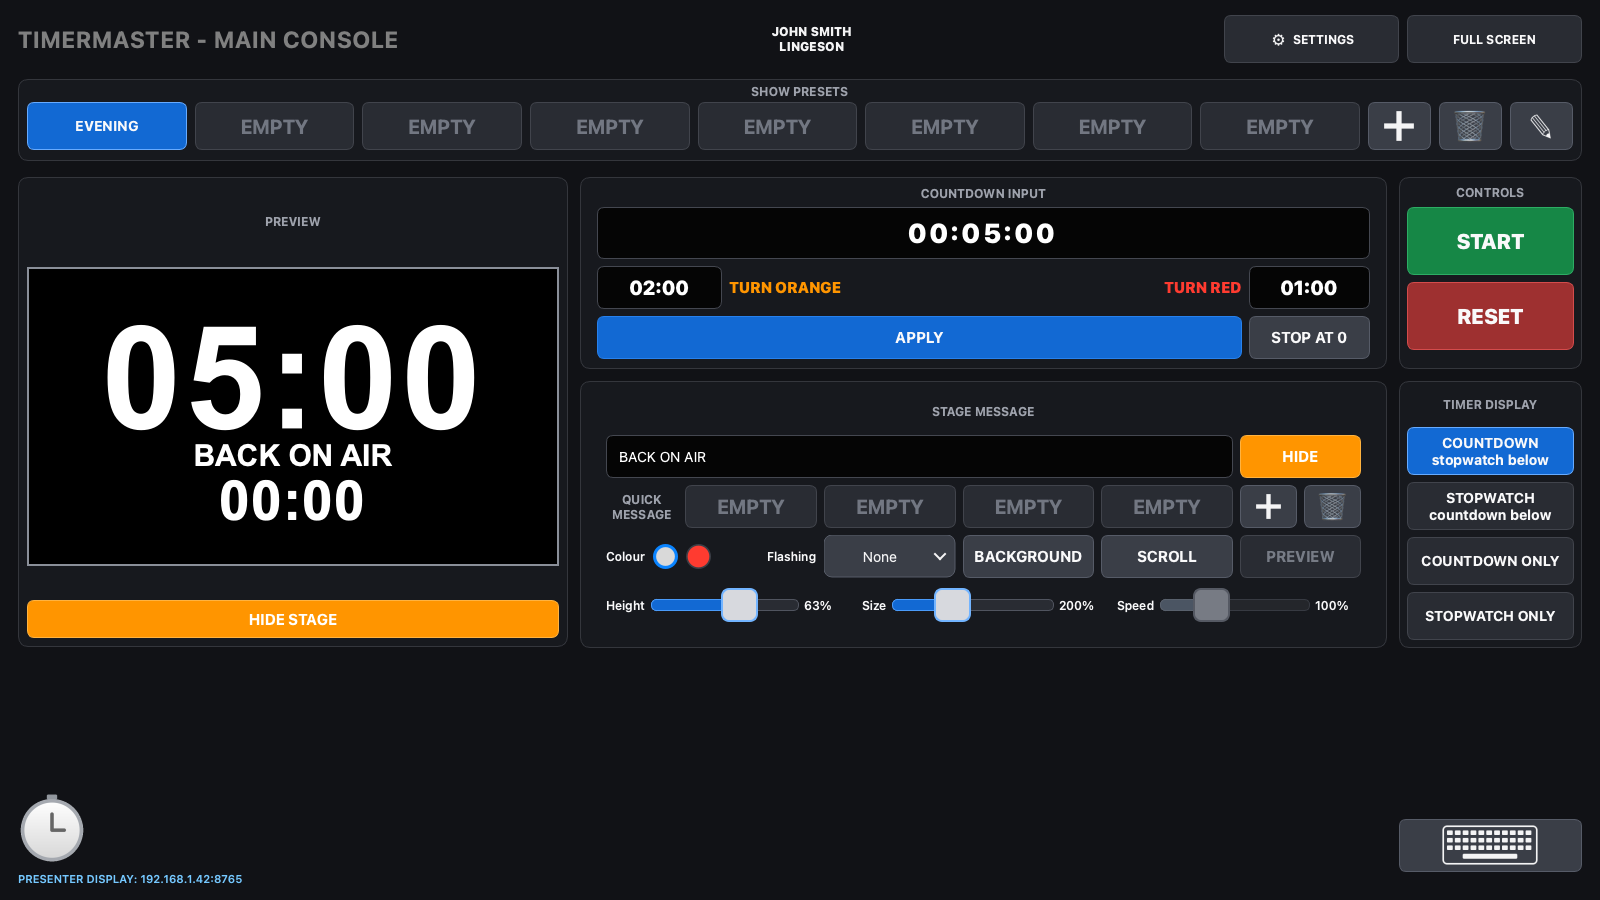The width and height of the screenshot is (1600, 900).
Task: Select the EMPTY preset next to EVENING
Action: tap(274, 126)
